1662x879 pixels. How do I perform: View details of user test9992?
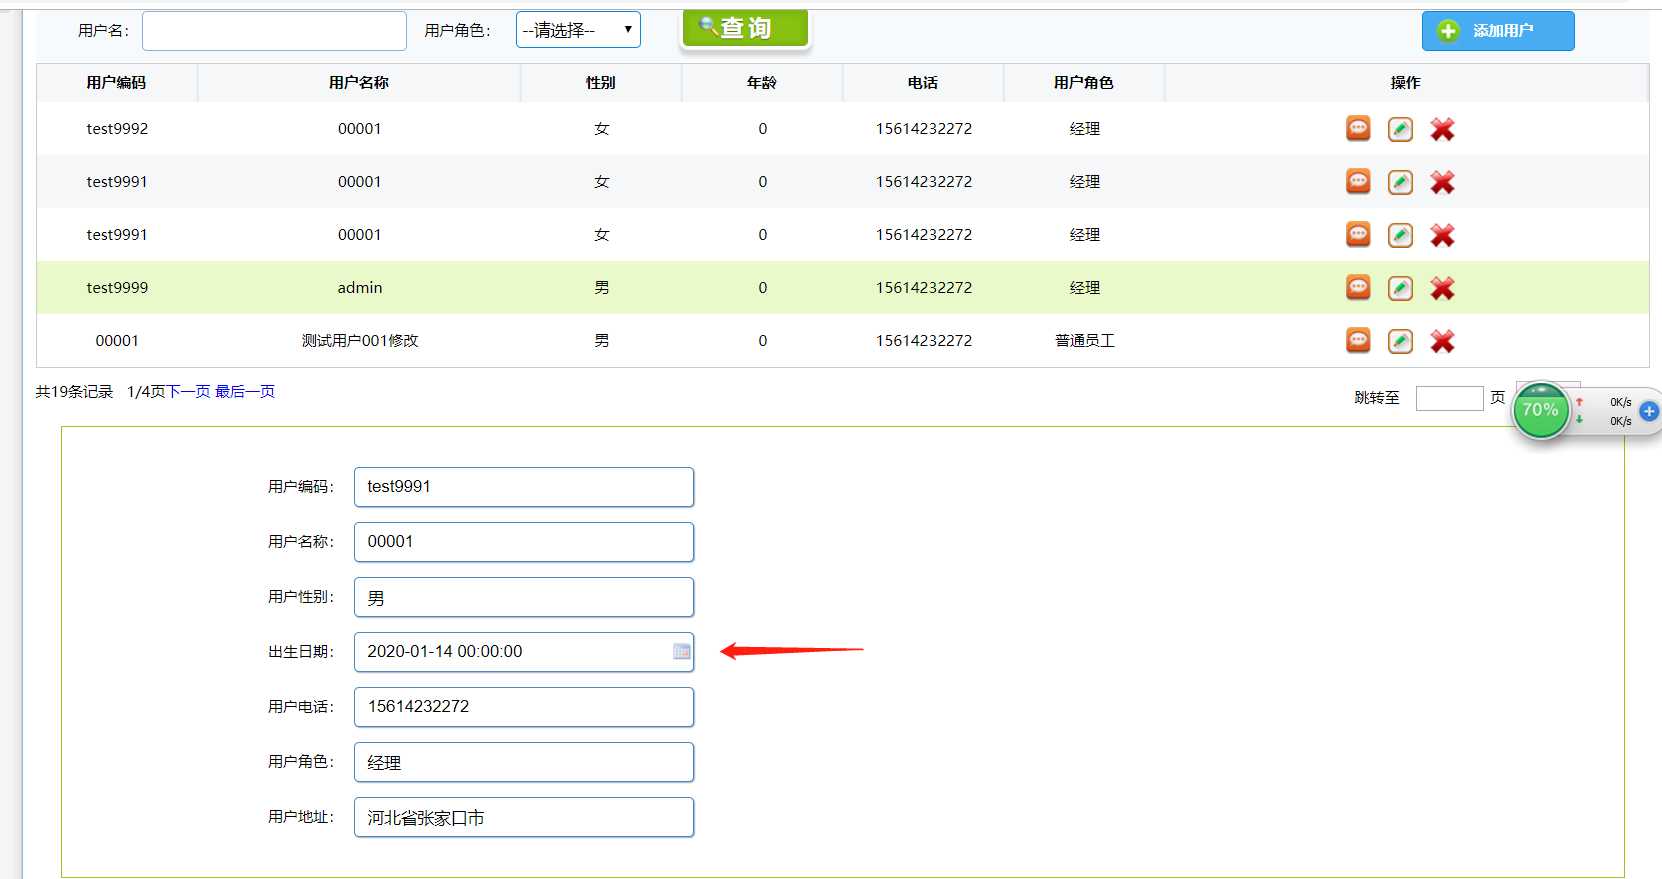pyautogui.click(x=1358, y=128)
